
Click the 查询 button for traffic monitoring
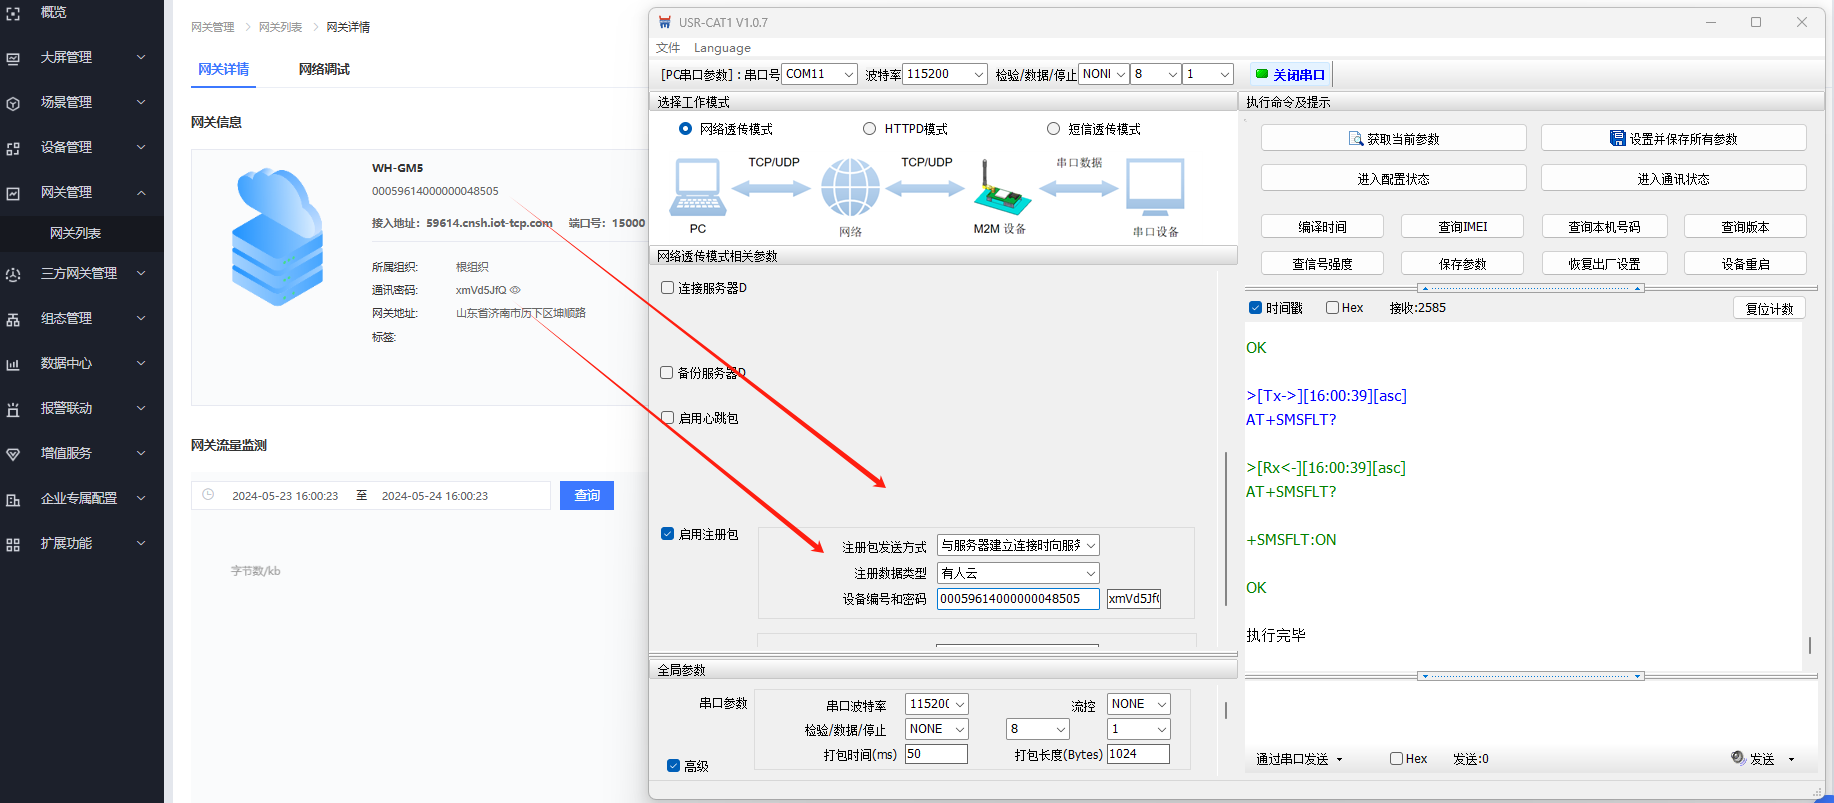pyautogui.click(x=587, y=495)
